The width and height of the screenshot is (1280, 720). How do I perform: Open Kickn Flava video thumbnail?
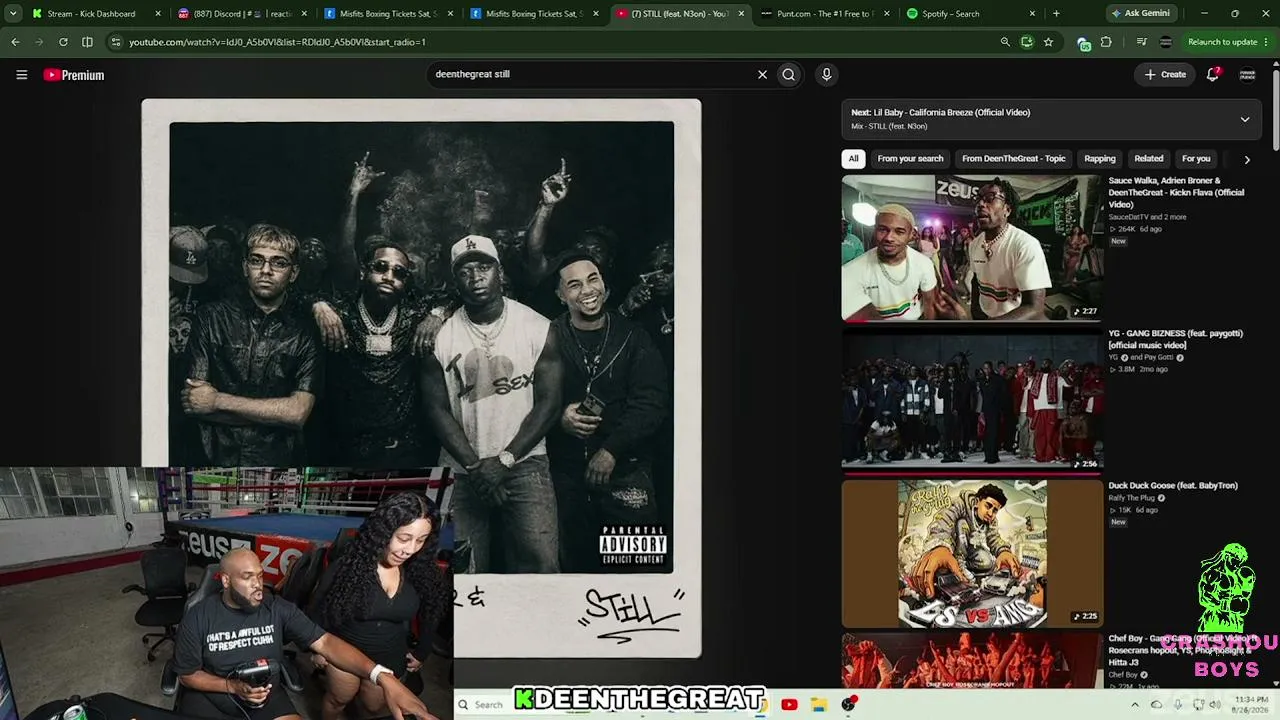tap(972, 248)
